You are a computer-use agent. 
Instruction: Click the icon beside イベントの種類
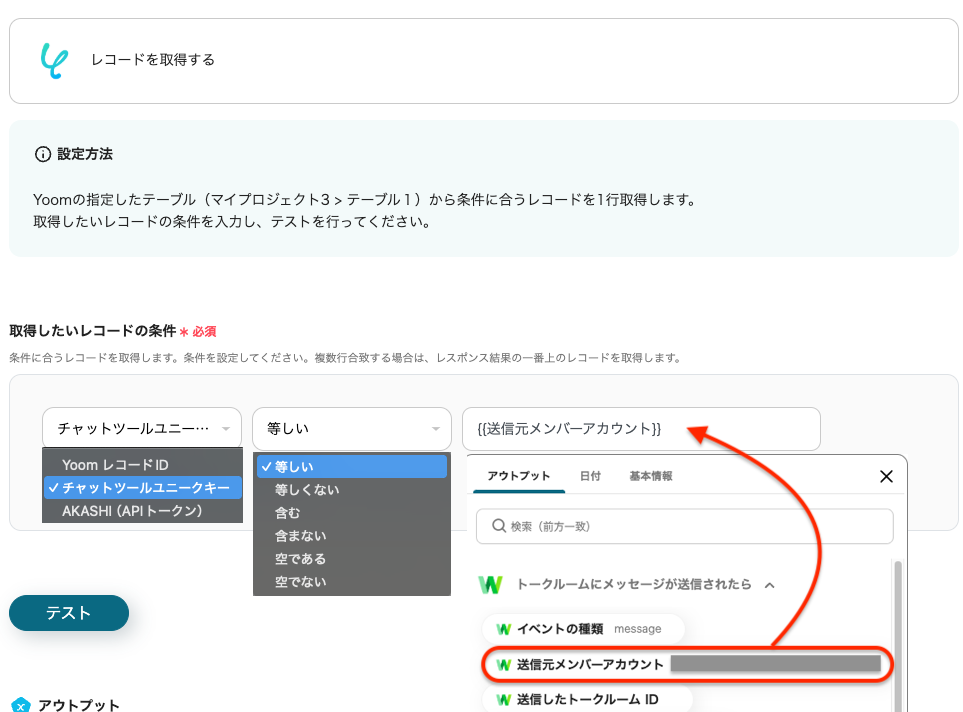[x=504, y=629]
